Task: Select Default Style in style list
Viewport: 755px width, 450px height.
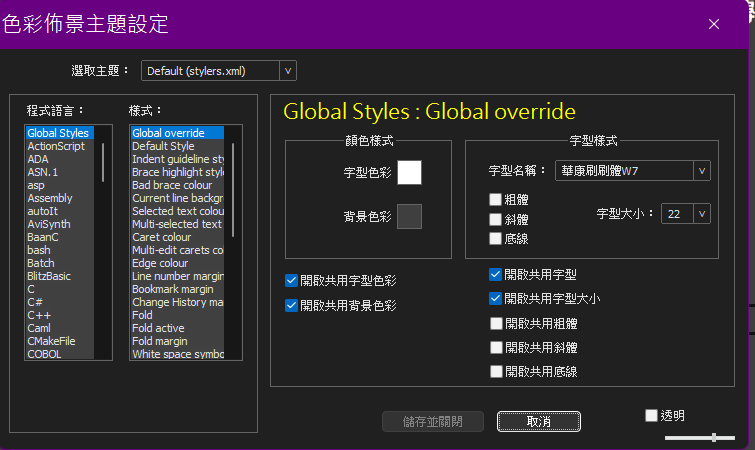Action: [177, 146]
